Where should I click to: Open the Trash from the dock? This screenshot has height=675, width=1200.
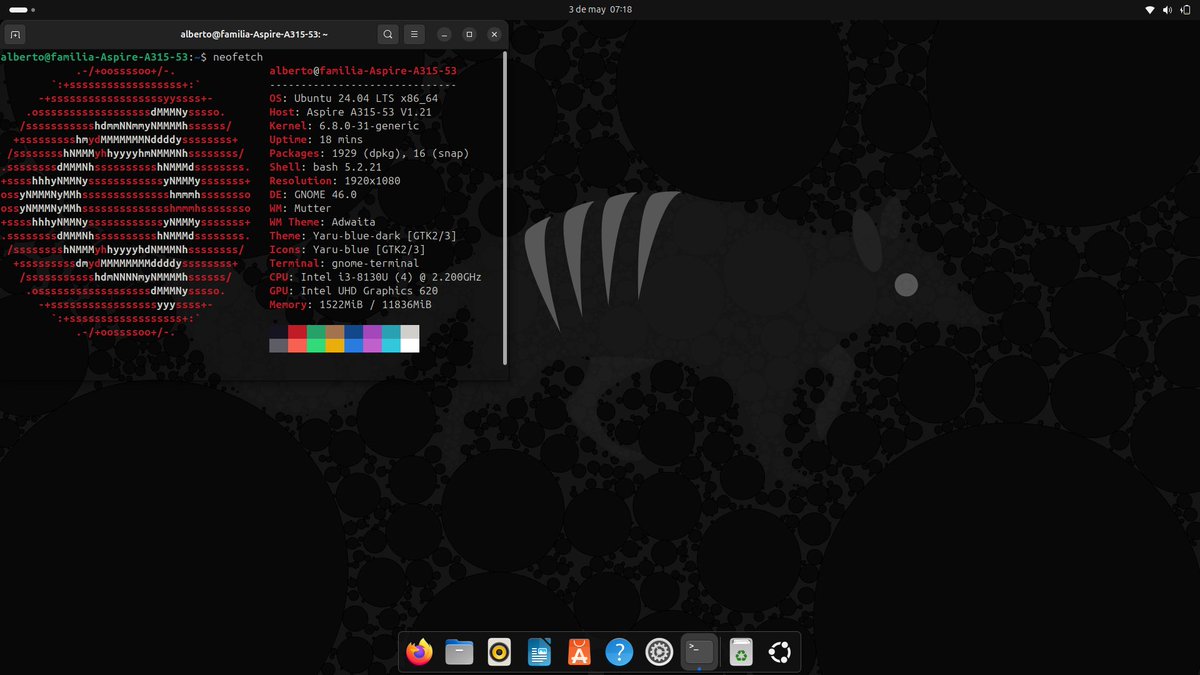tap(741, 653)
